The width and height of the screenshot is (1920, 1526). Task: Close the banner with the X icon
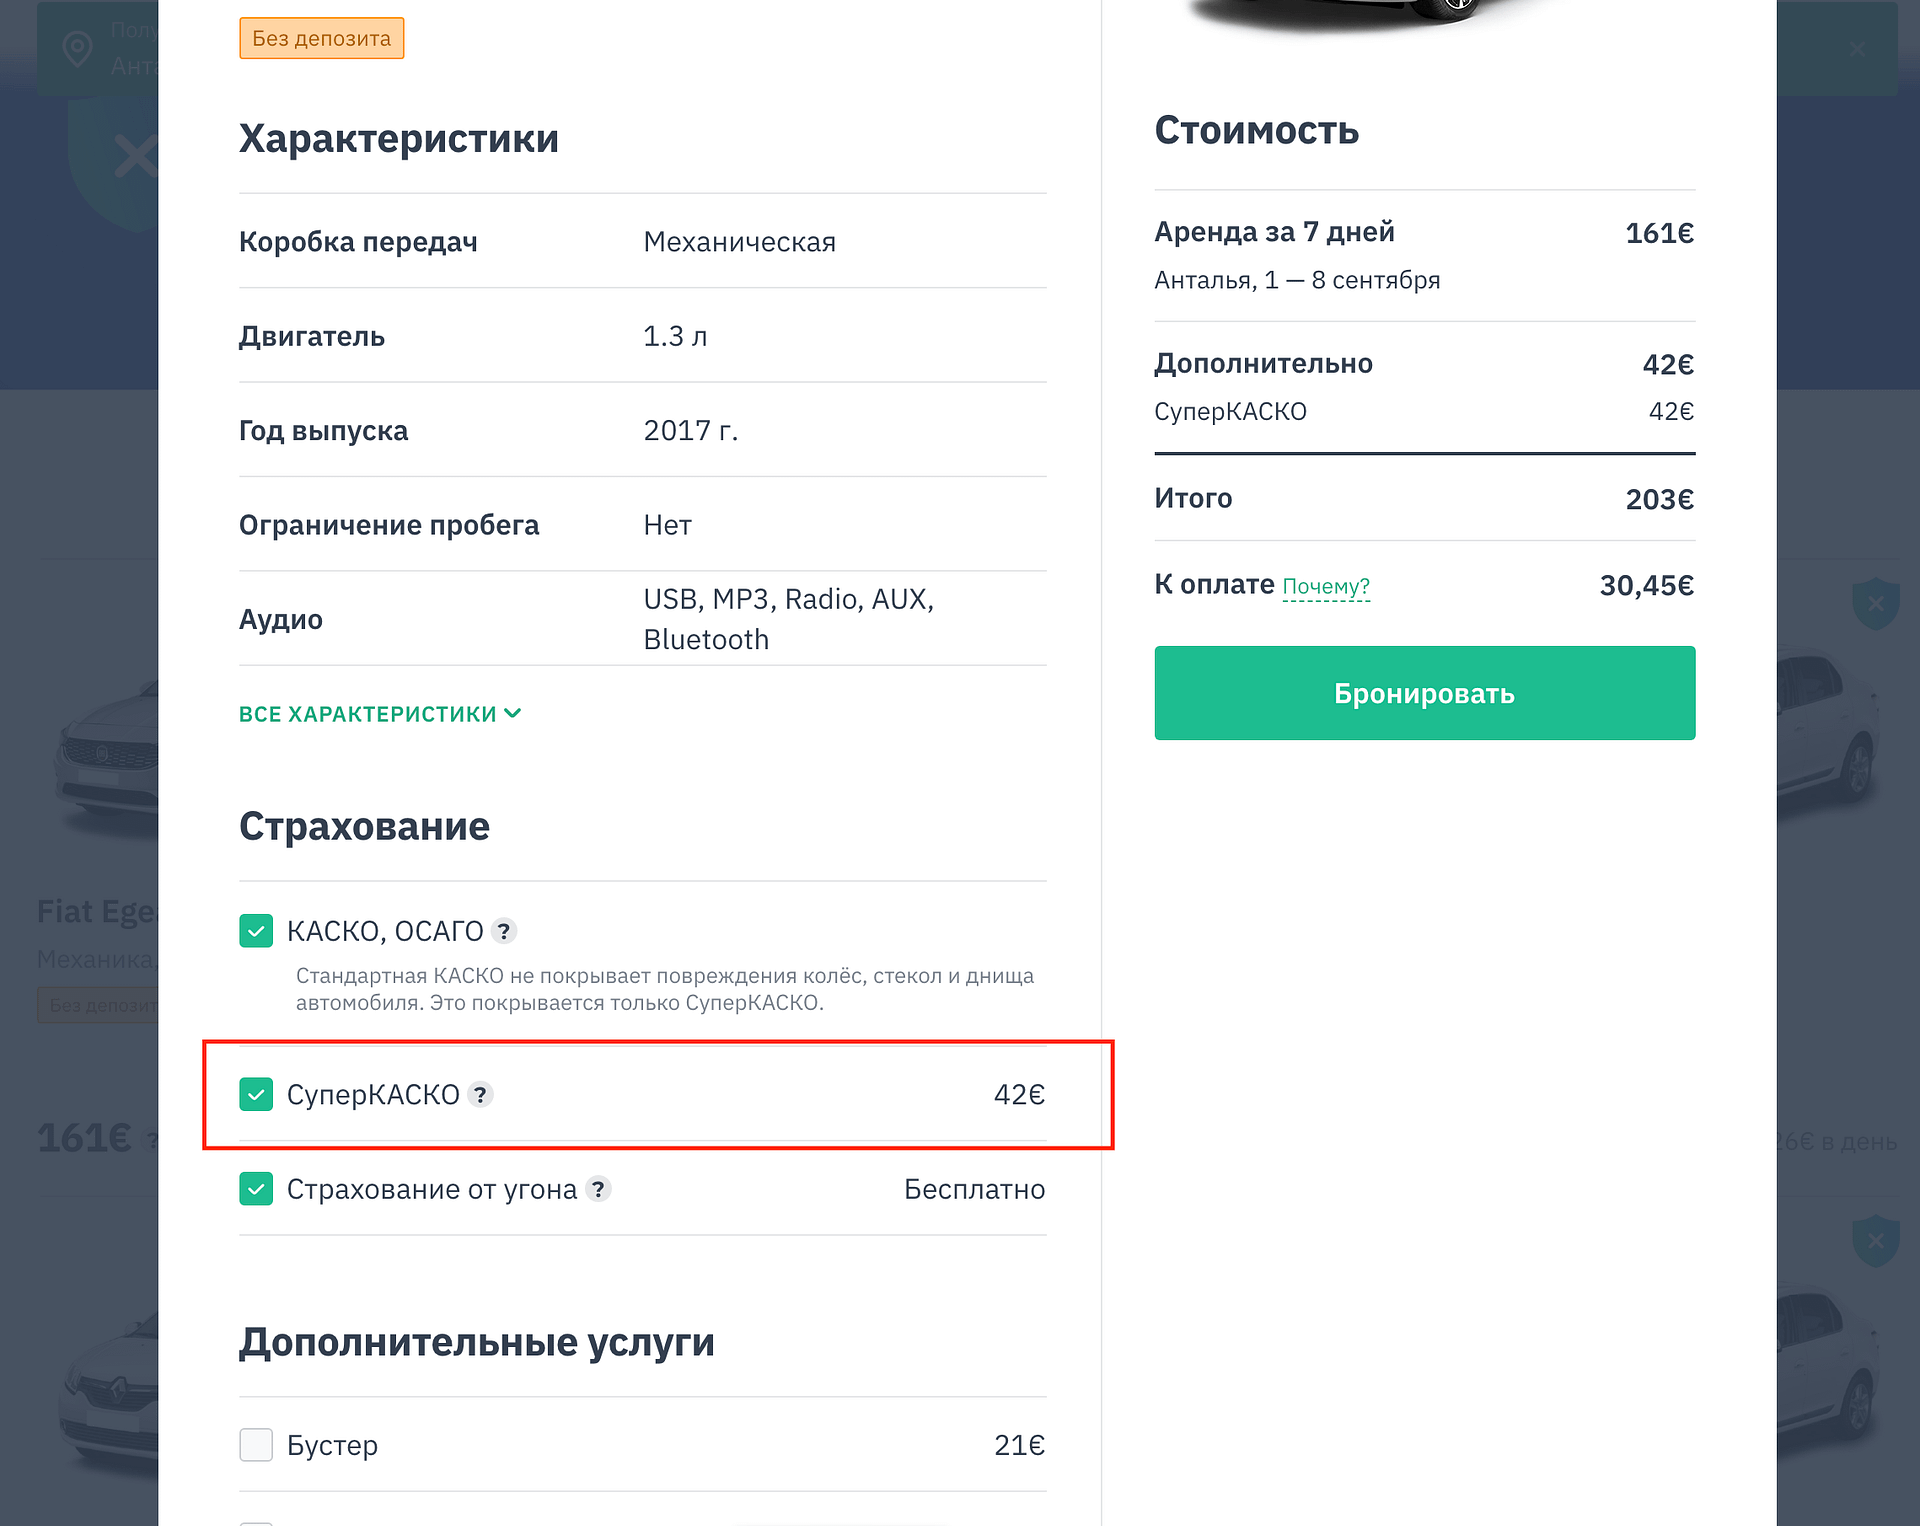1857,48
